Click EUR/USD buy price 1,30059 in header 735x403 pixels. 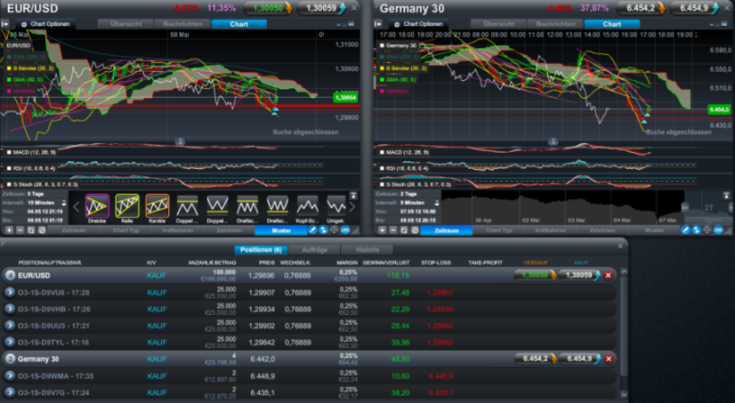(322, 8)
